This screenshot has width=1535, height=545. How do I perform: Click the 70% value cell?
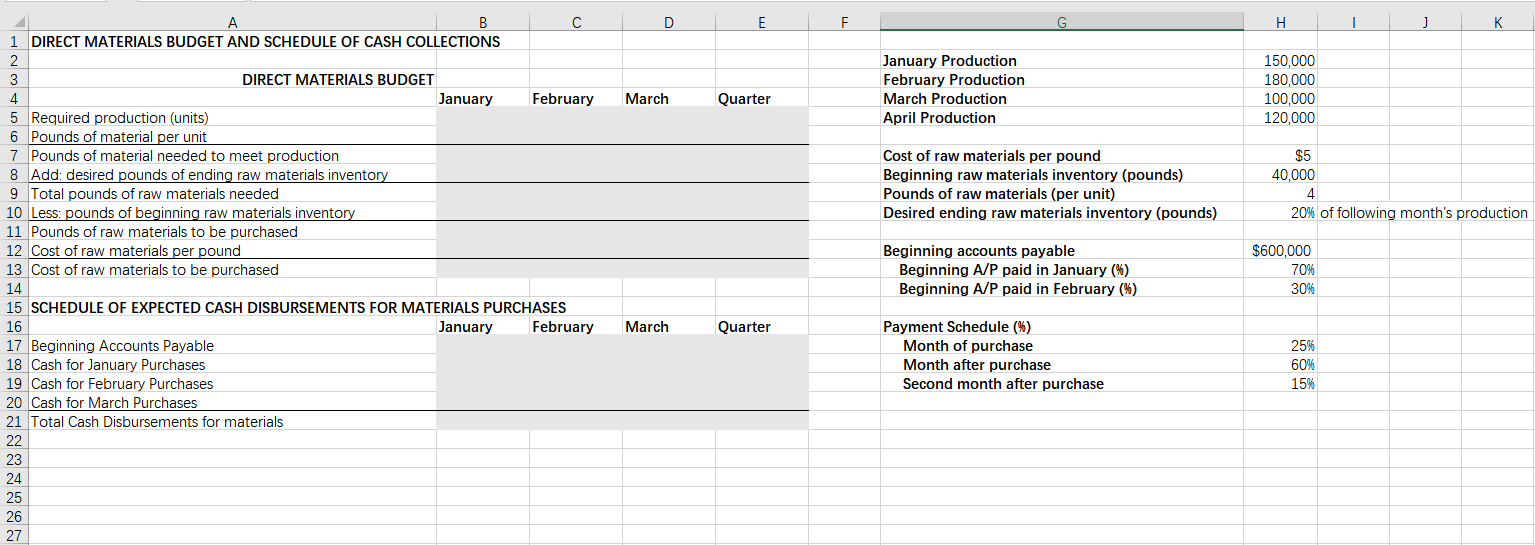coord(1304,270)
